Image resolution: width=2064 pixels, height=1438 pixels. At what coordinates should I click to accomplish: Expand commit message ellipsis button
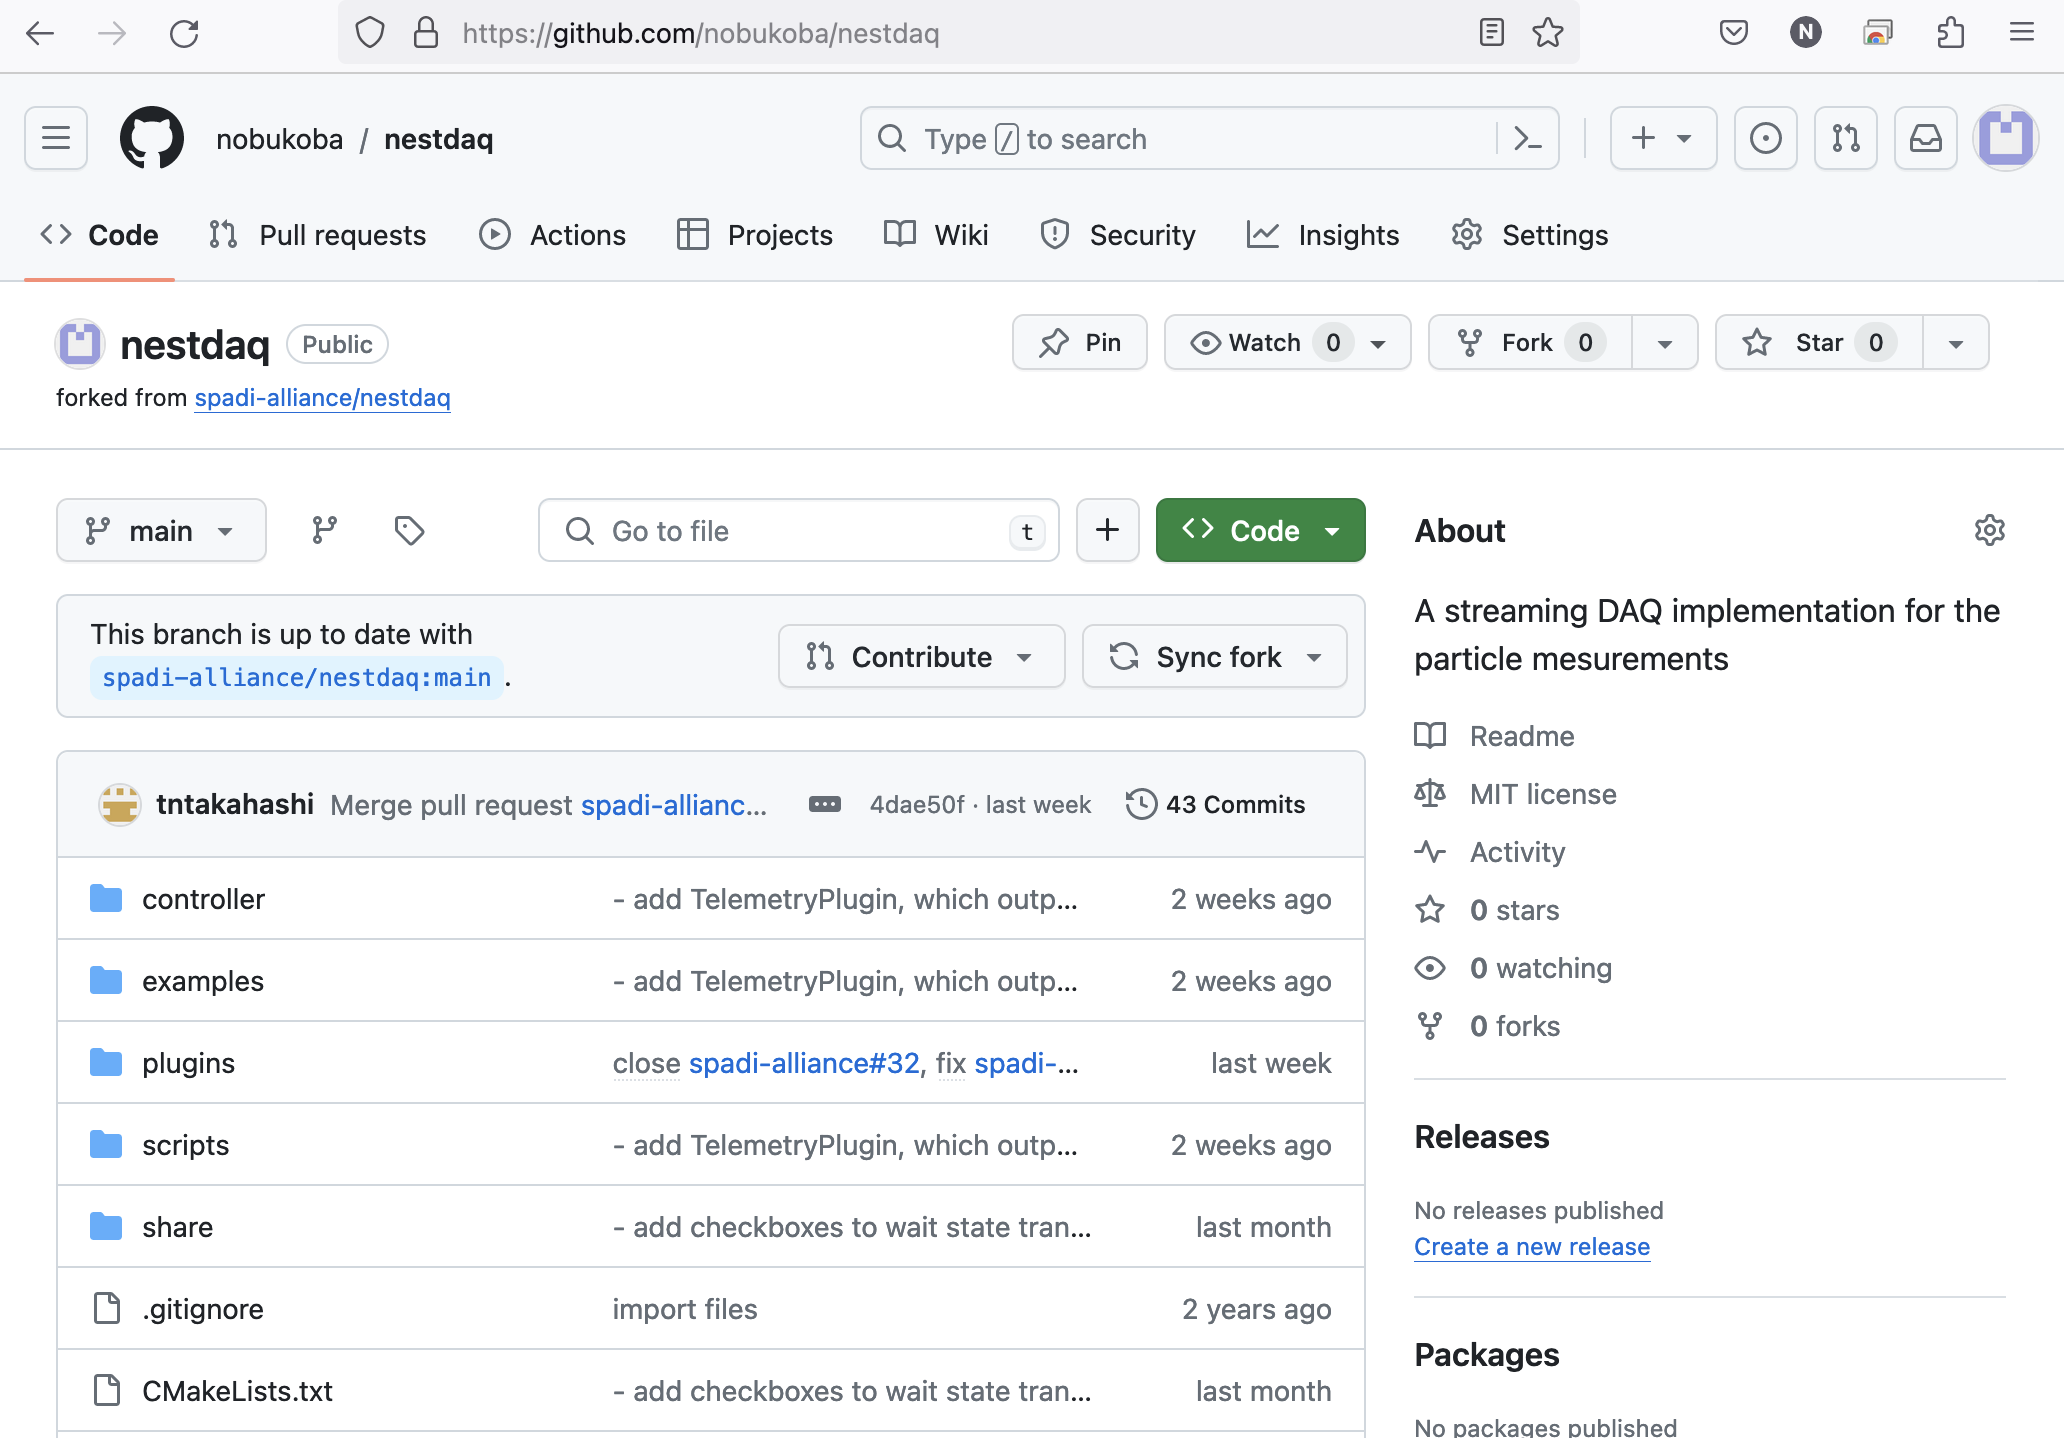tap(824, 804)
